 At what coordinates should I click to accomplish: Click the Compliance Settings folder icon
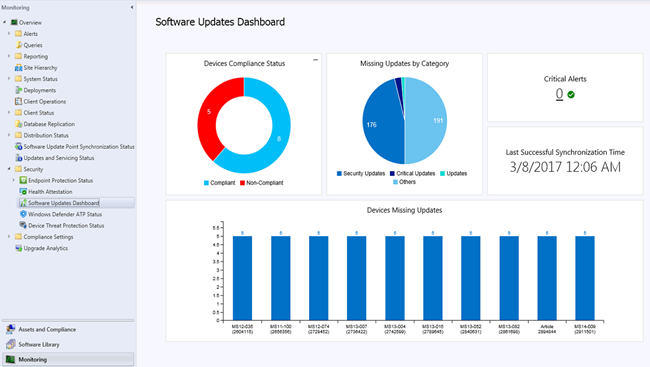[18, 237]
